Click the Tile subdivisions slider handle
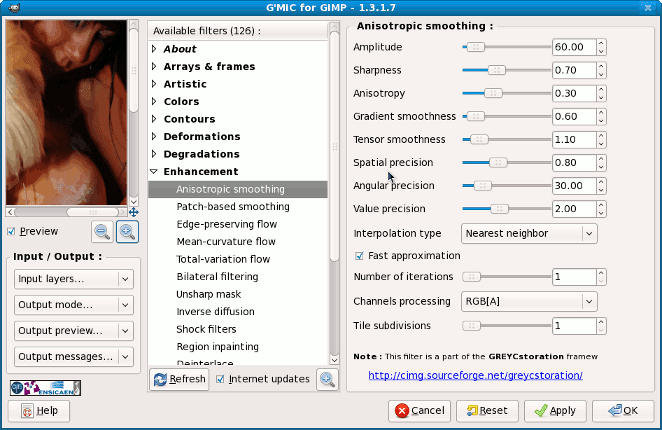The height and width of the screenshot is (430, 662). click(472, 326)
